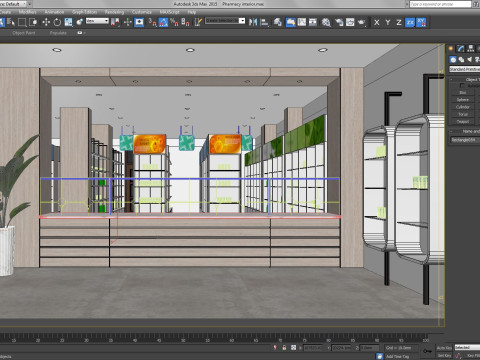
Task: Restrict to X axis constraint
Action: (377, 22)
